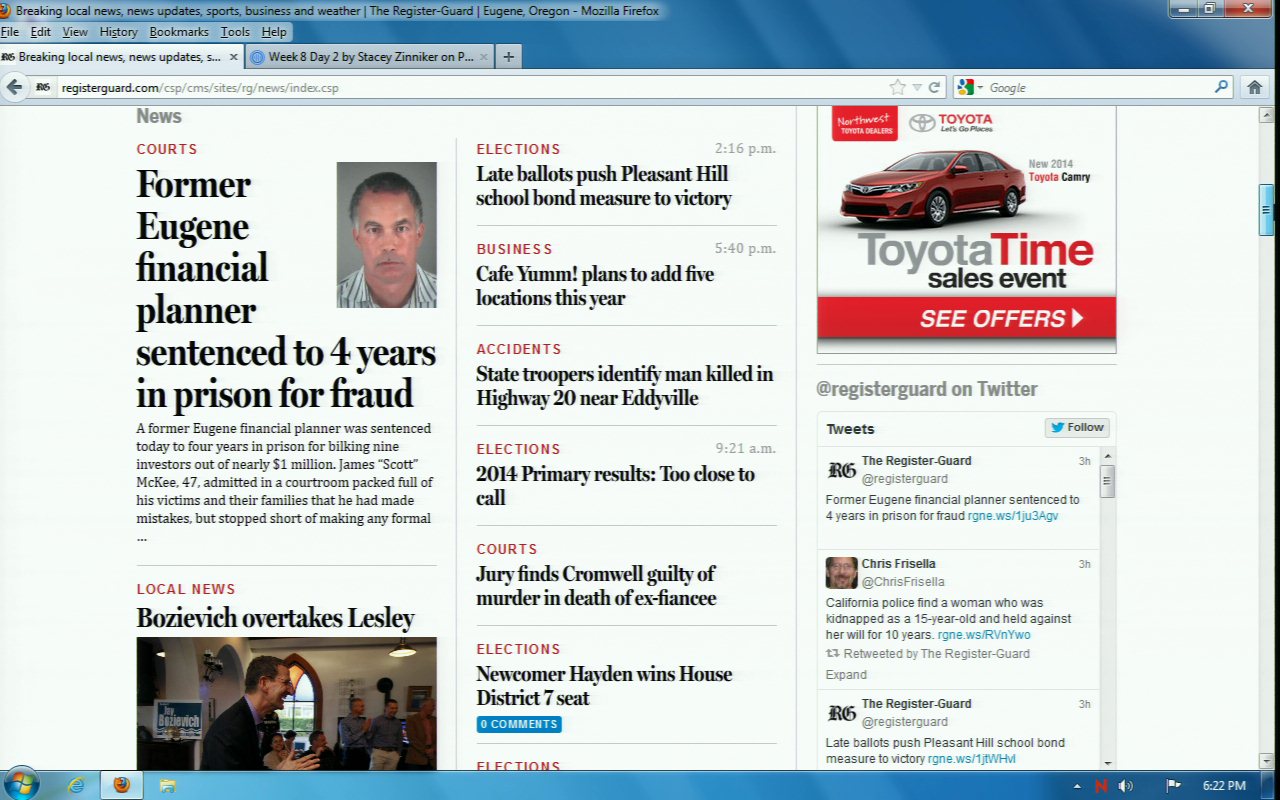Viewport: 1280px width, 800px height.
Task: Click the financial planner mugshot photo
Action: coord(386,235)
